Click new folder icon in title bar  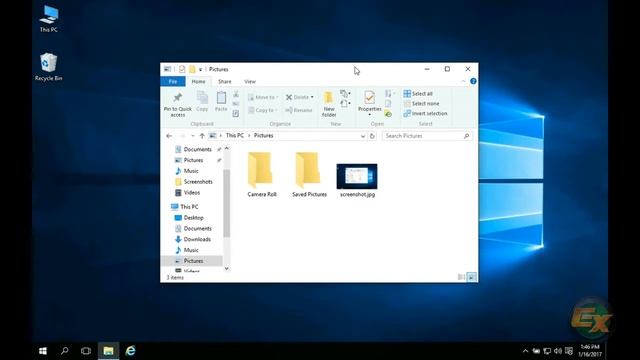pyautogui.click(x=192, y=69)
